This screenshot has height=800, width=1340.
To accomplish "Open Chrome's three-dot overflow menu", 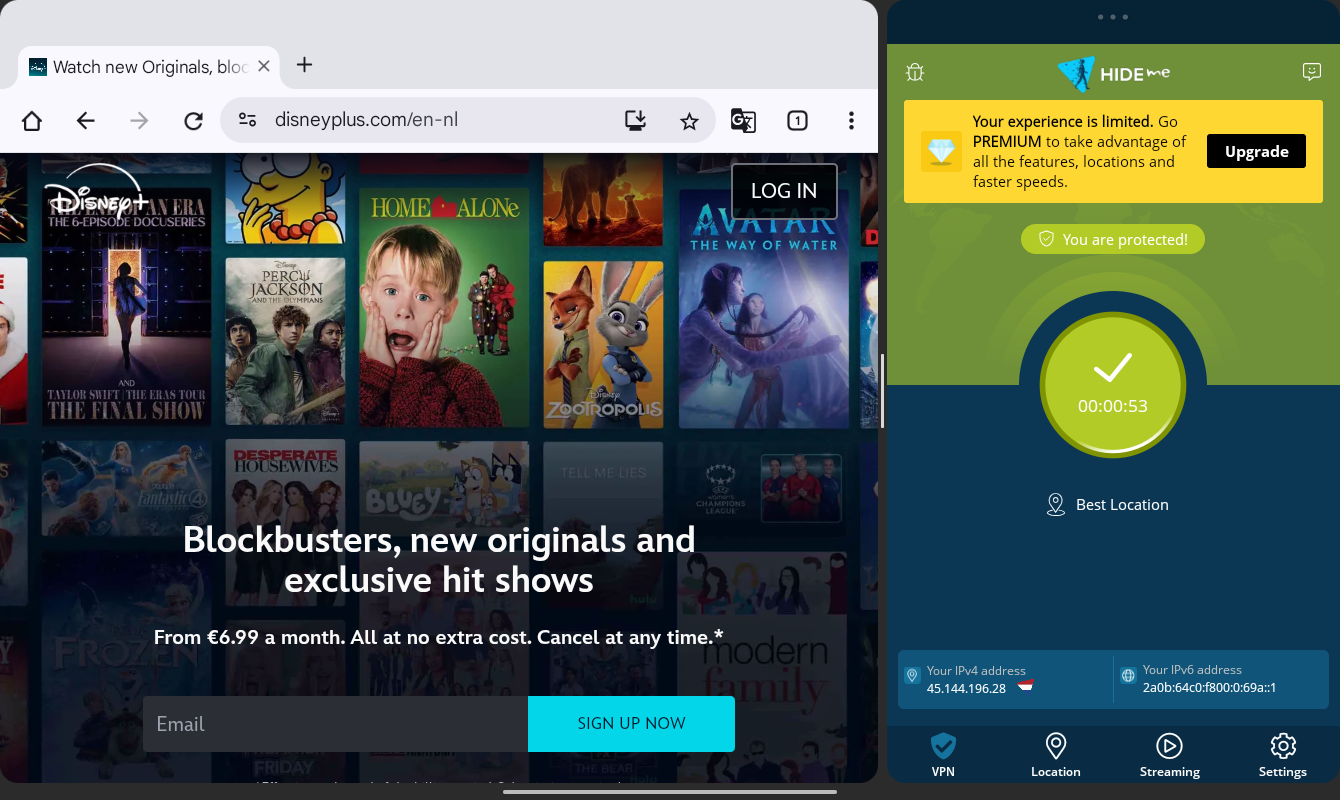I will point(851,121).
